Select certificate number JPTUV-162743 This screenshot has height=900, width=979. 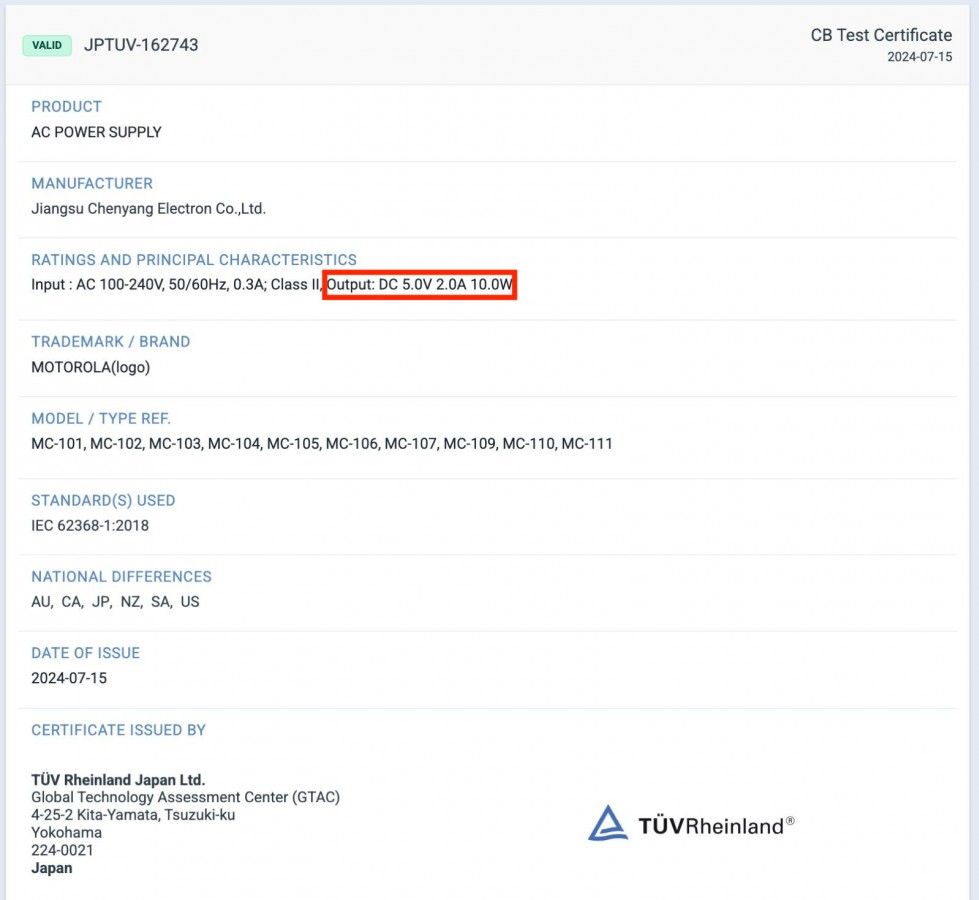(141, 45)
